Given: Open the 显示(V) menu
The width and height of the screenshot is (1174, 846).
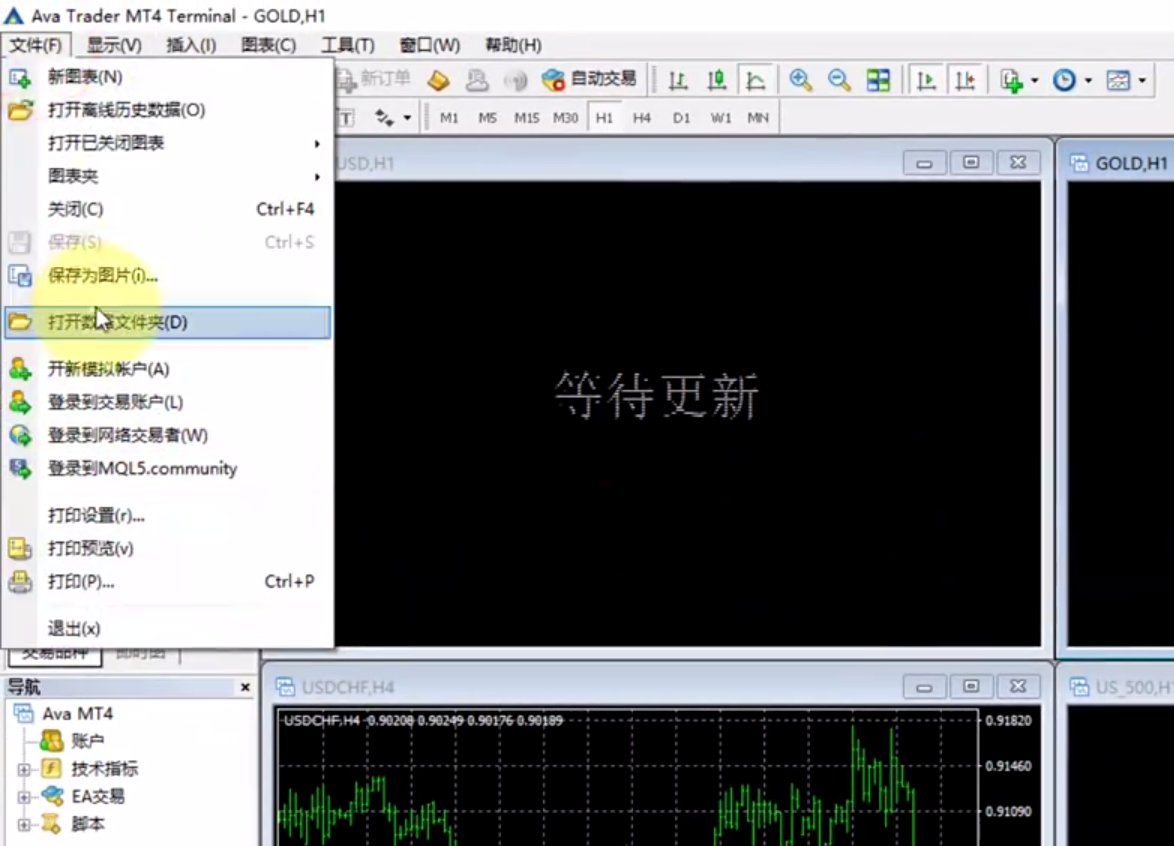Looking at the screenshot, I should pyautogui.click(x=114, y=46).
